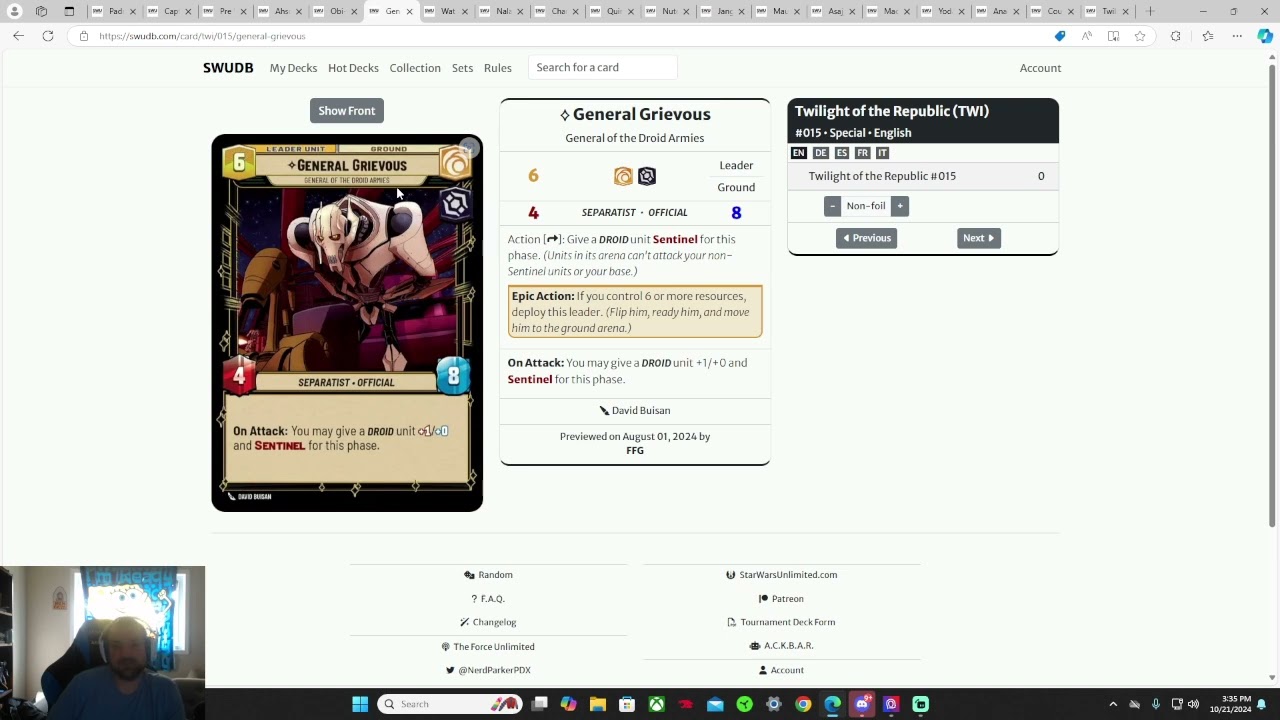1280x720 pixels.
Task: Click the SWUDB logo link
Action: click(228, 68)
